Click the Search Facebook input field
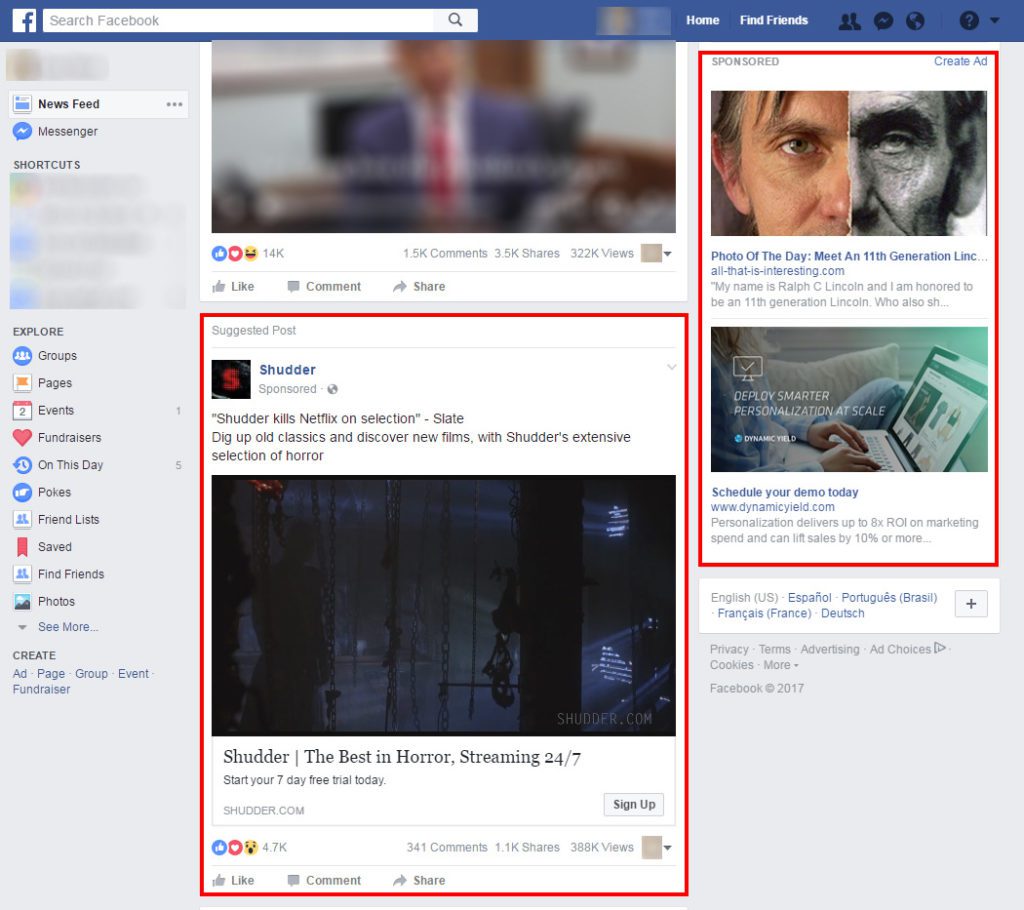 238,20
